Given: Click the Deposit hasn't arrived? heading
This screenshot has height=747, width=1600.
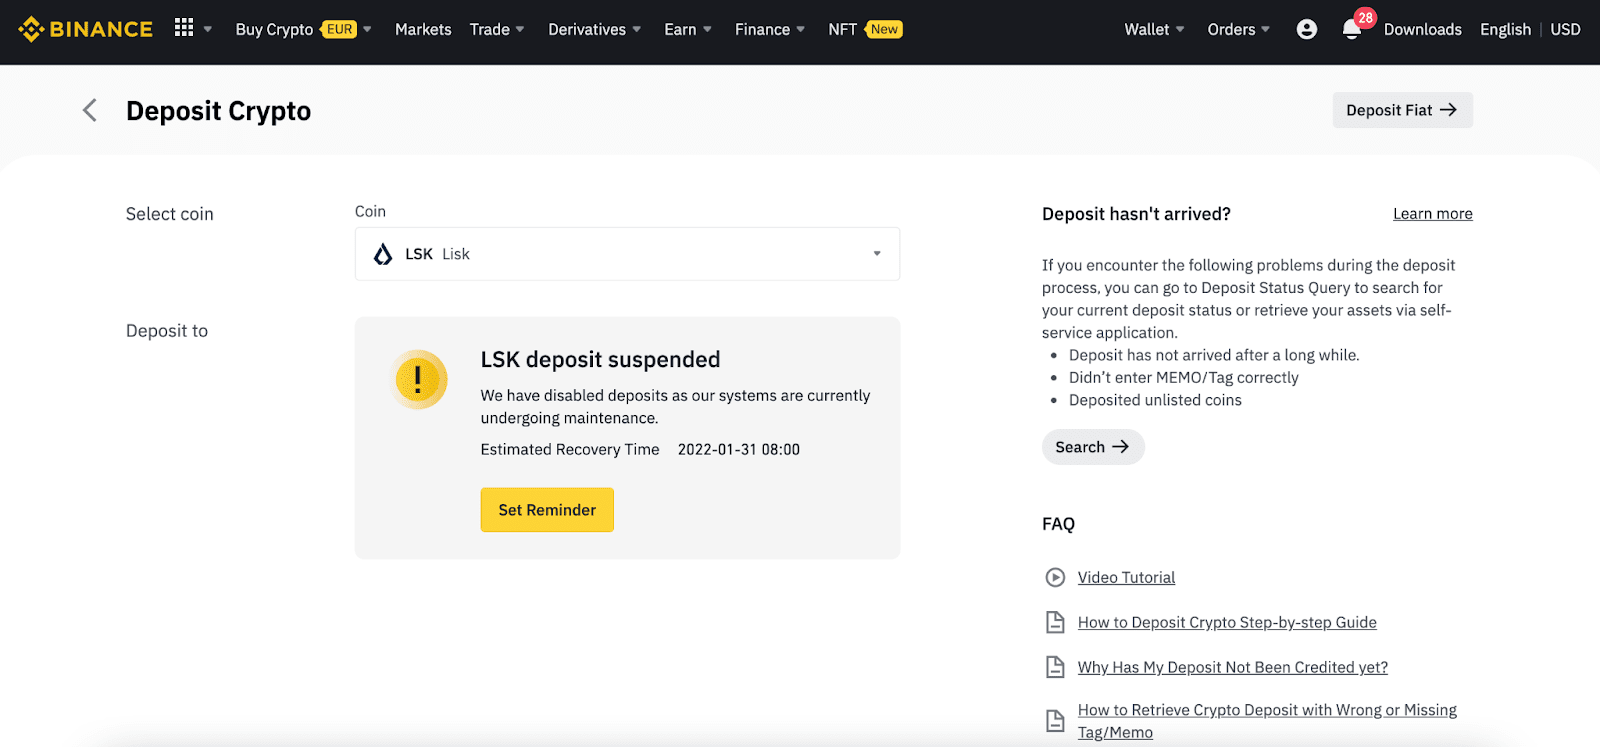Looking at the screenshot, I should (x=1136, y=214).
